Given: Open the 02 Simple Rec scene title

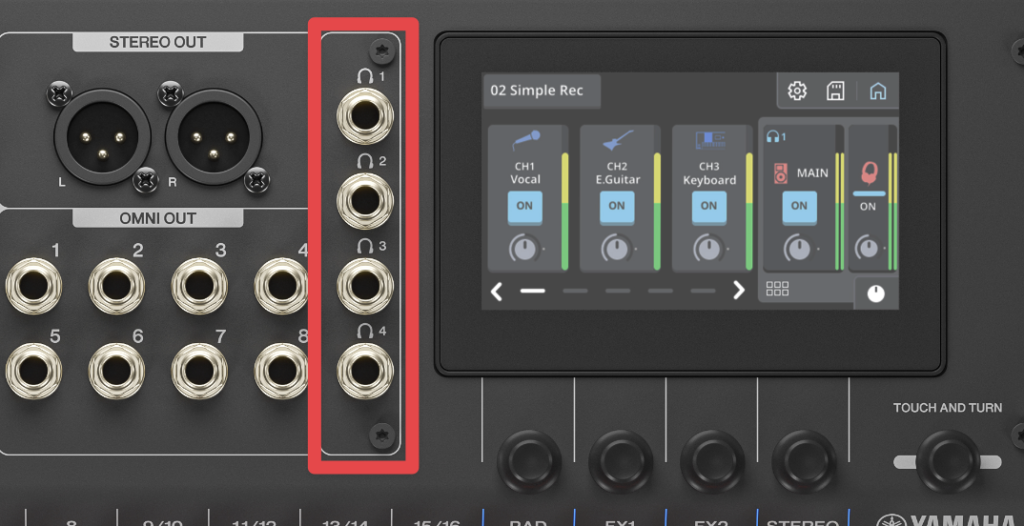Looking at the screenshot, I should (x=538, y=91).
